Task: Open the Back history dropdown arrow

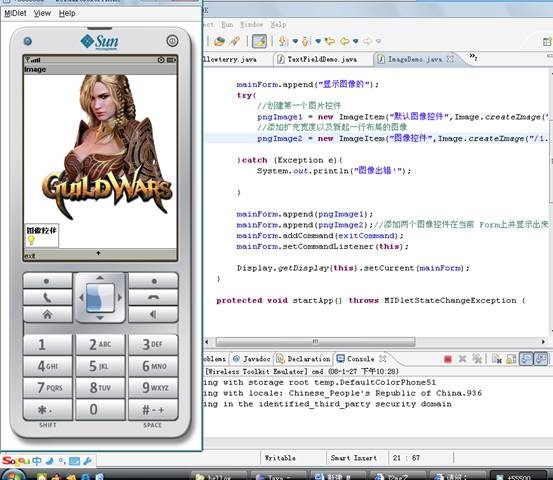Action: click(x=356, y=41)
